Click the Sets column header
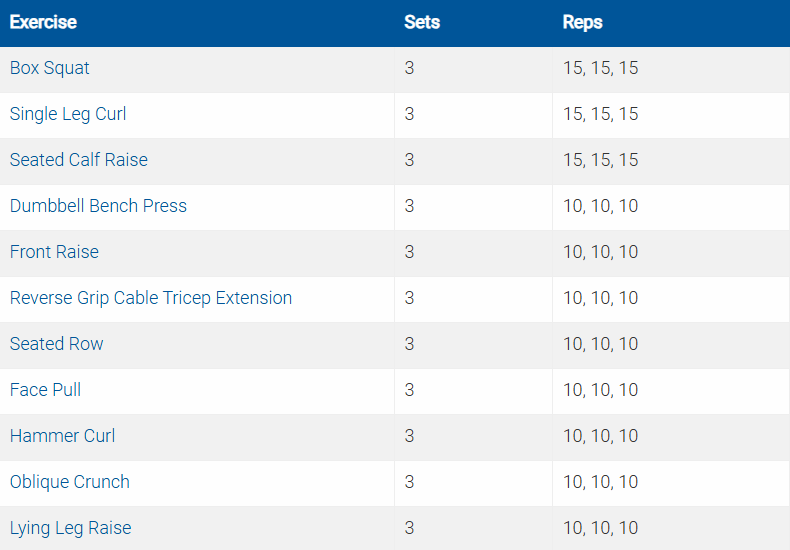The width and height of the screenshot is (790, 550). (422, 22)
